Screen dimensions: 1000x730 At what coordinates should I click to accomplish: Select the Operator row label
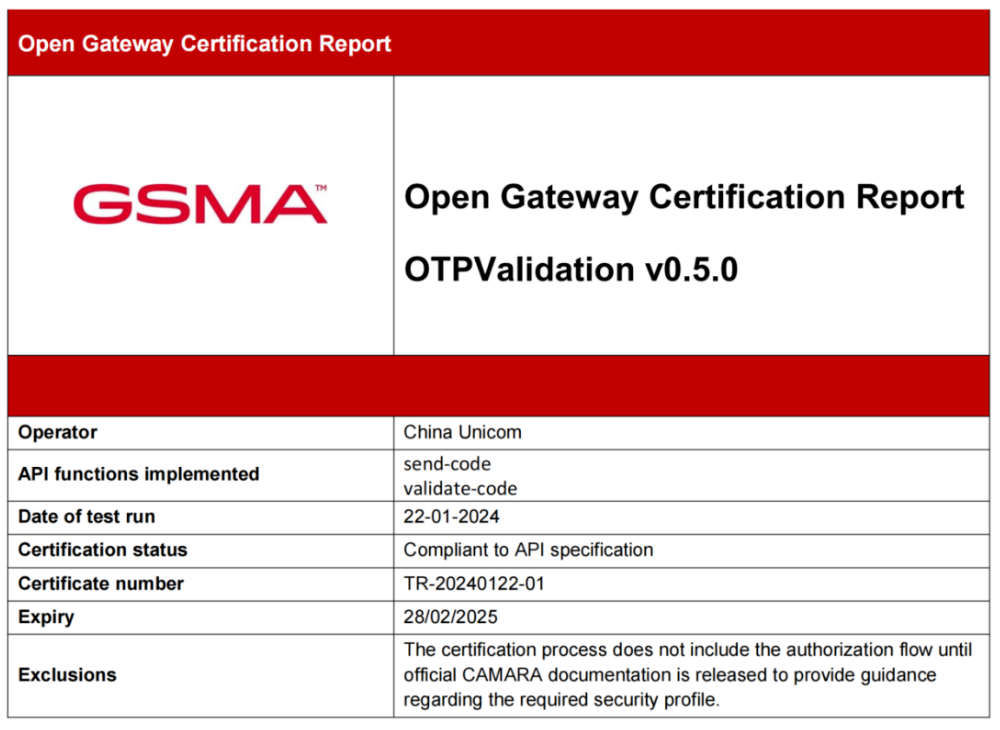58,433
